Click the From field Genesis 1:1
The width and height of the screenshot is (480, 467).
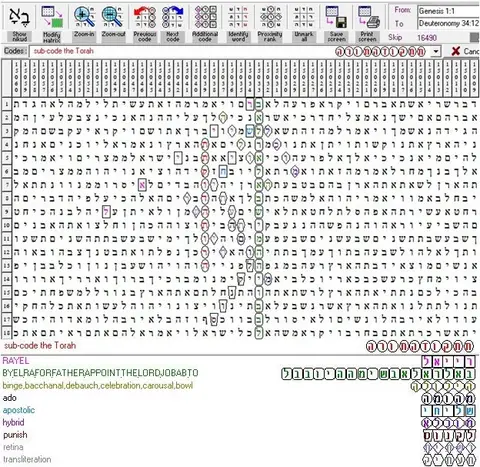click(x=448, y=11)
